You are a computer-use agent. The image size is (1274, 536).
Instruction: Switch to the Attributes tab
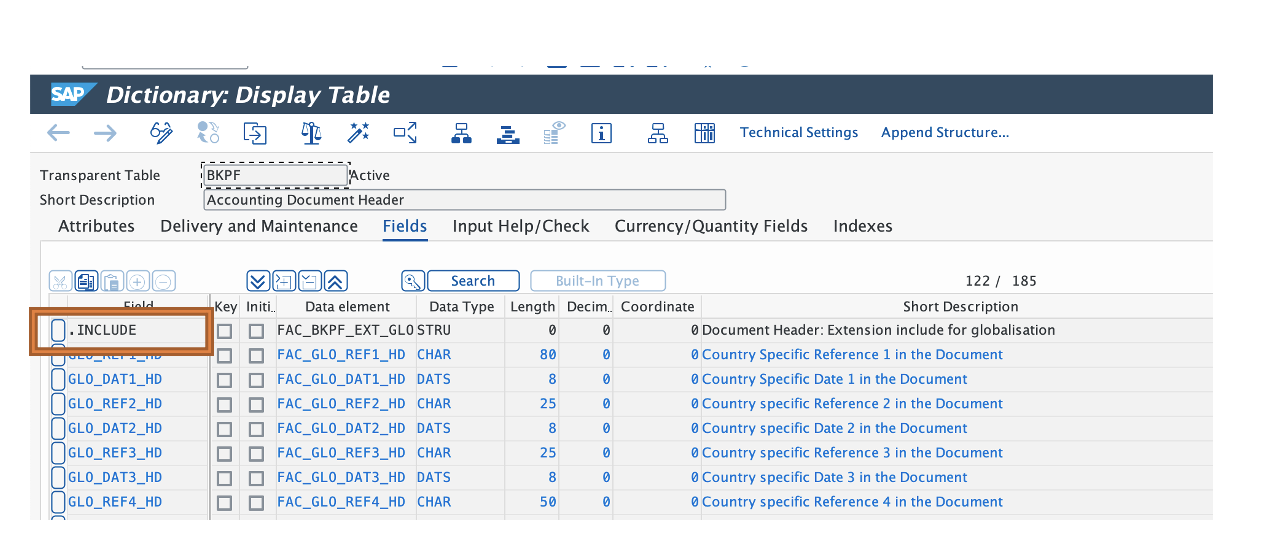click(96, 226)
